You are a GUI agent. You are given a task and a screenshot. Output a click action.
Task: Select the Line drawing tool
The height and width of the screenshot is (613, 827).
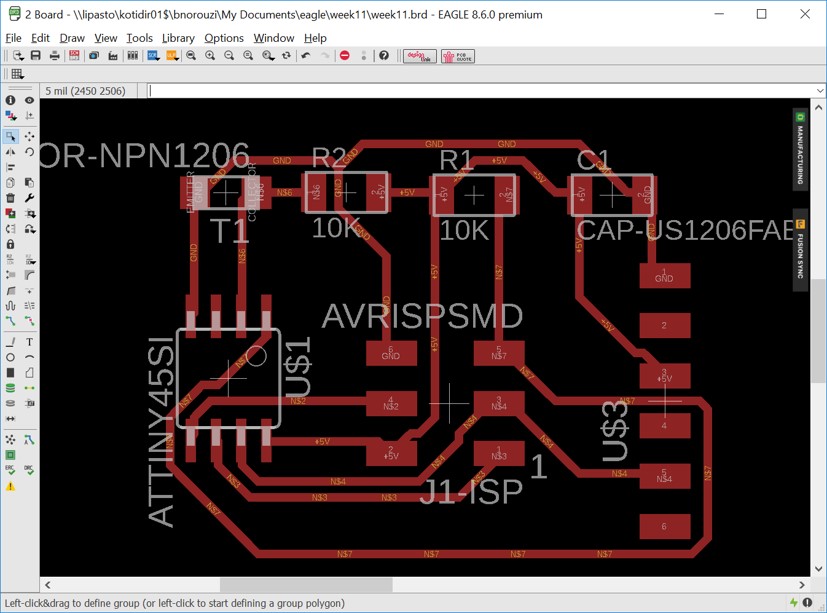point(11,342)
